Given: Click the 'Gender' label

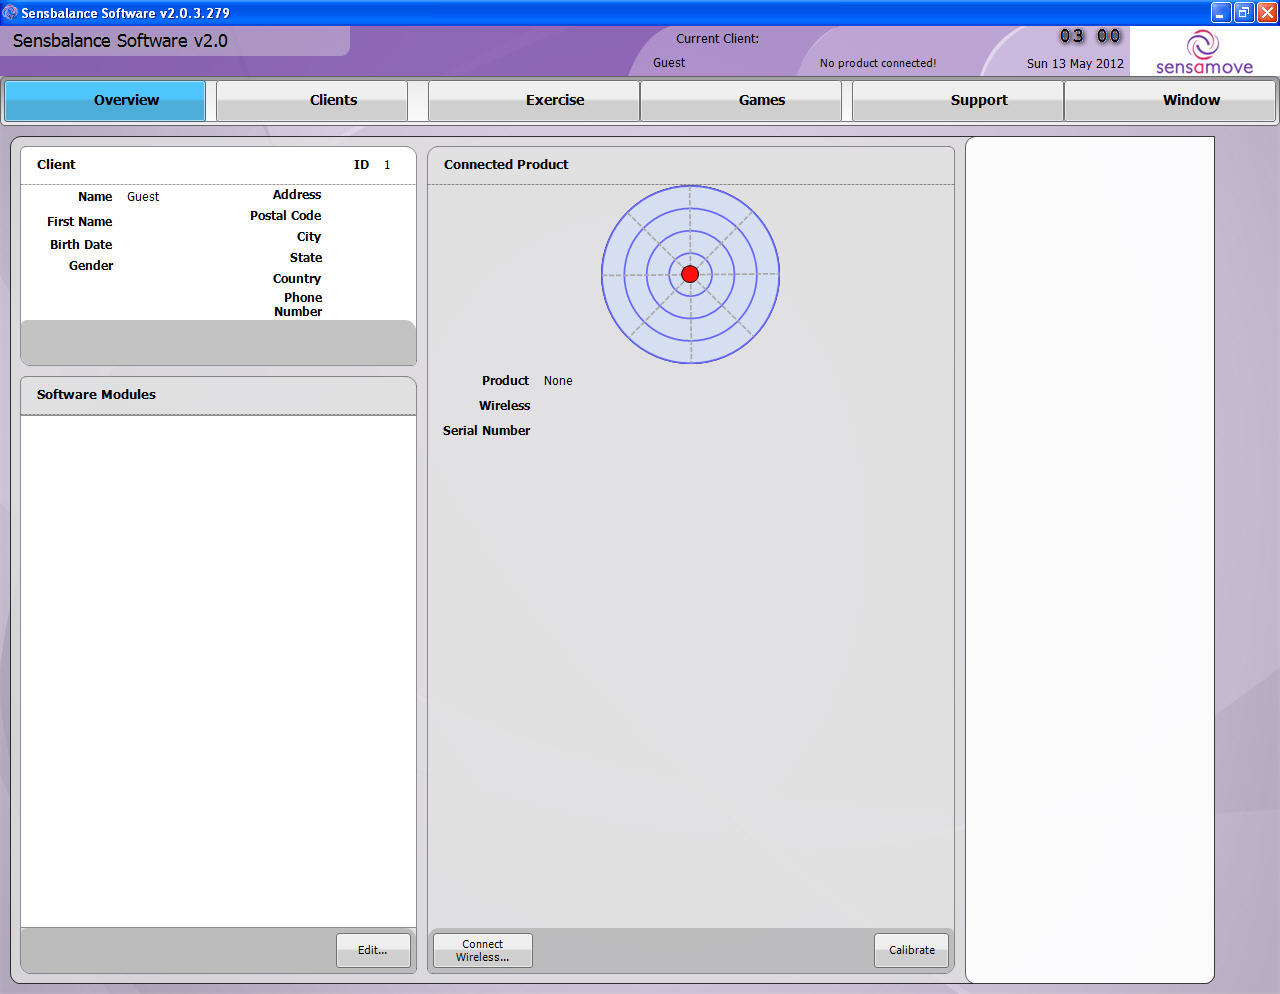Looking at the screenshot, I should coord(91,266).
